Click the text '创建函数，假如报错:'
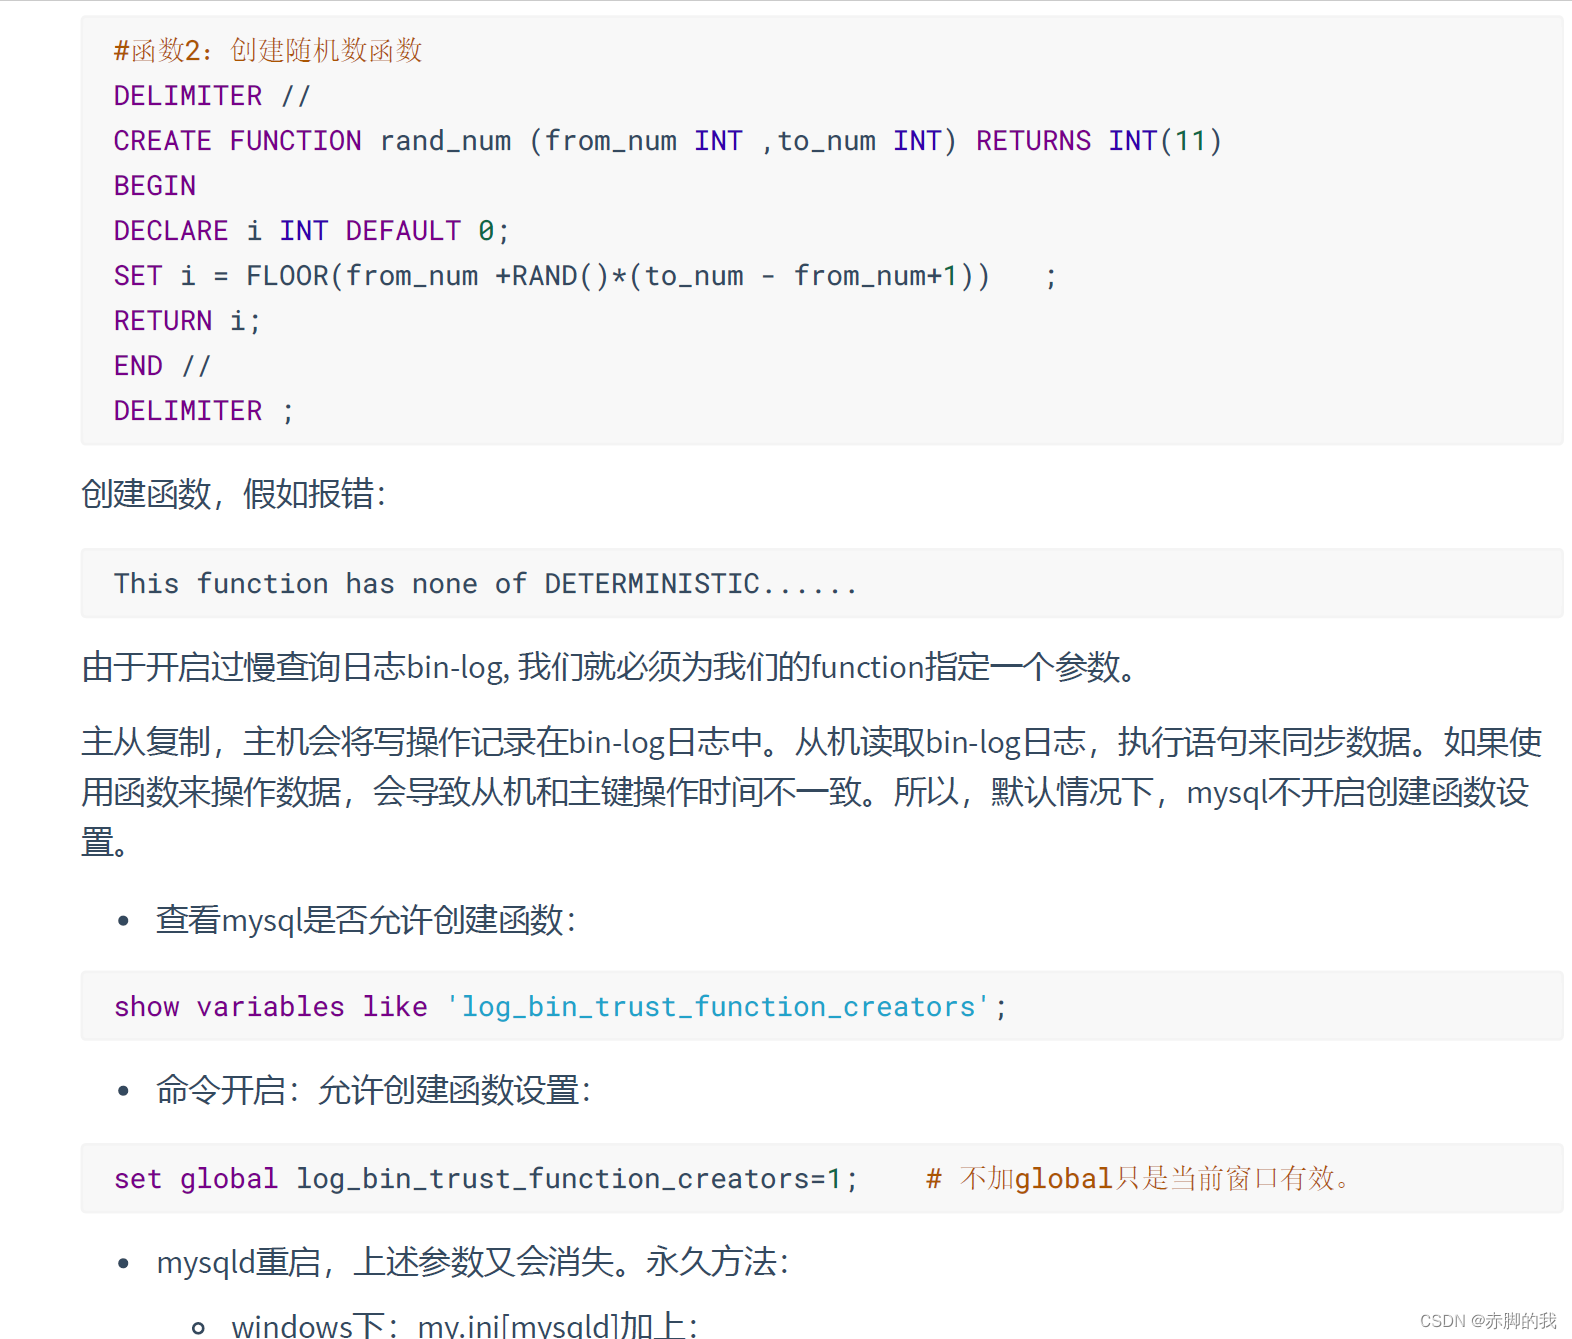The height and width of the screenshot is (1339, 1572). 233,493
